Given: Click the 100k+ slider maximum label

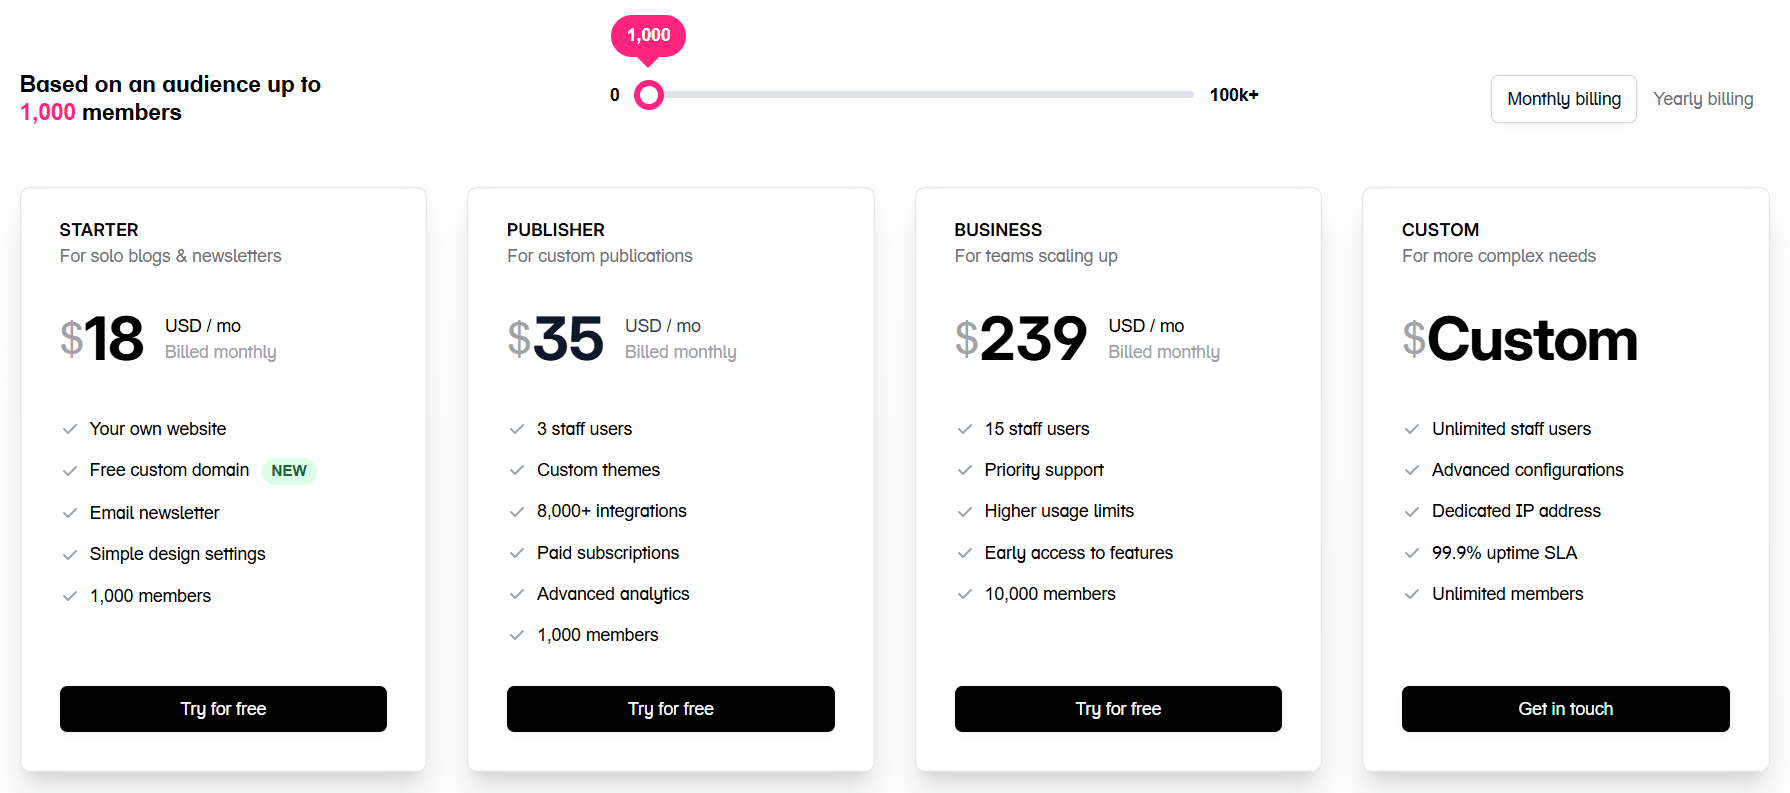Looking at the screenshot, I should [x=1233, y=95].
